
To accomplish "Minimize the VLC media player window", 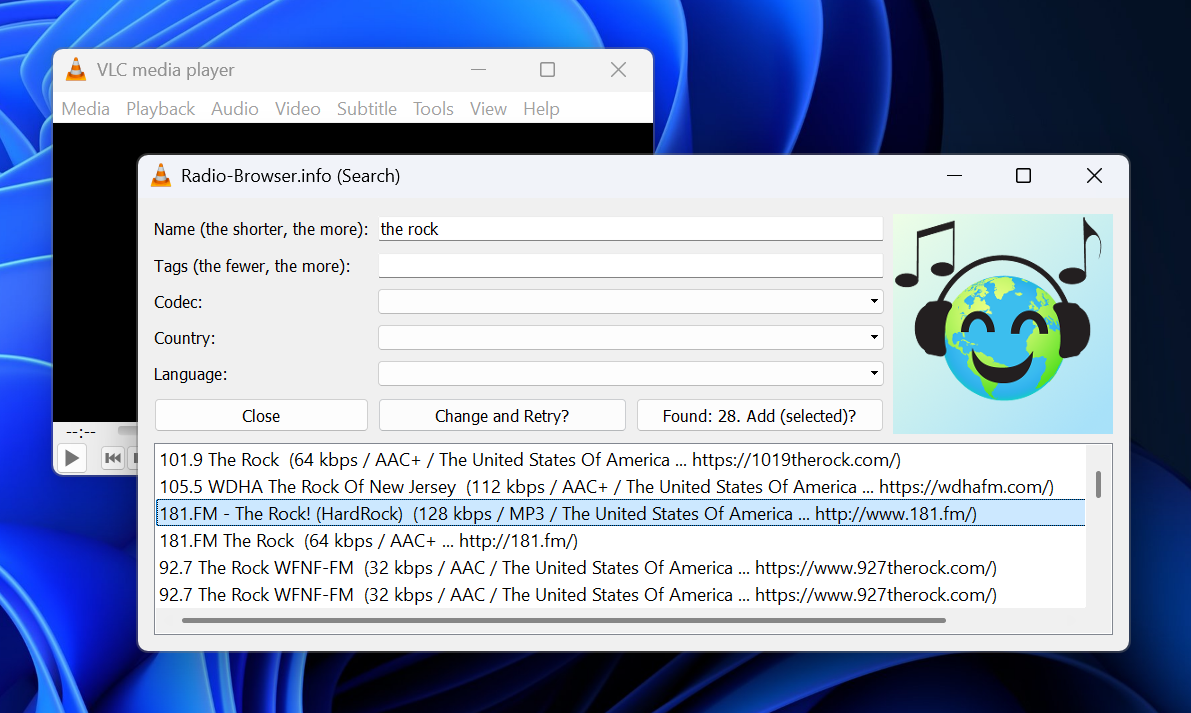I will pos(479,70).
